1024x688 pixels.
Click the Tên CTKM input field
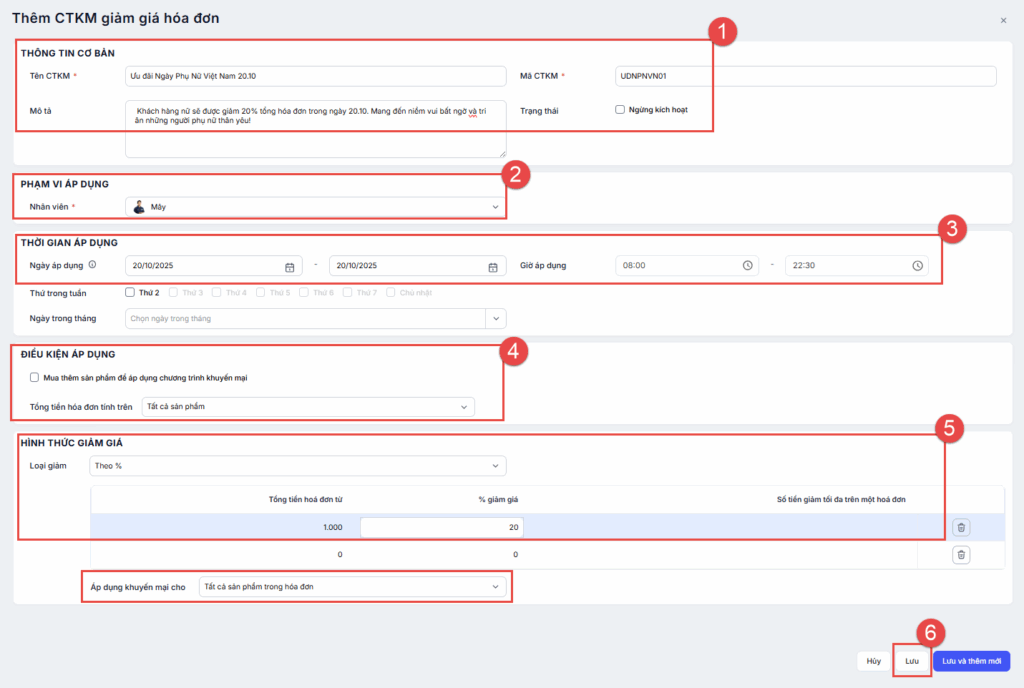click(316, 76)
